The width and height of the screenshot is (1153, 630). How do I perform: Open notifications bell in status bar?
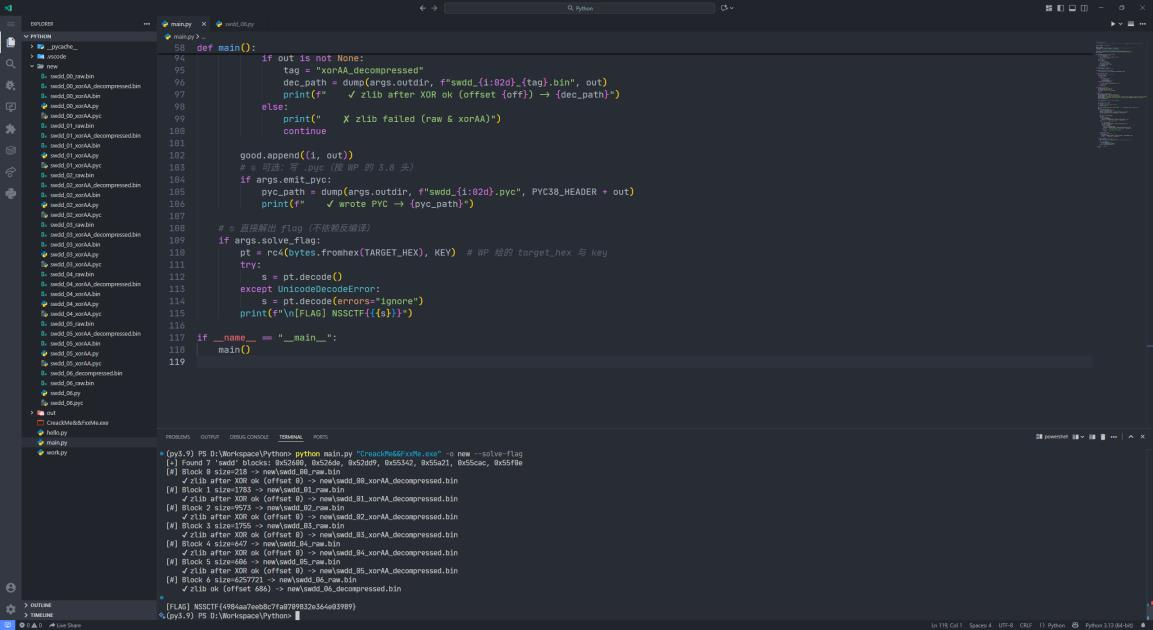pos(1143,625)
